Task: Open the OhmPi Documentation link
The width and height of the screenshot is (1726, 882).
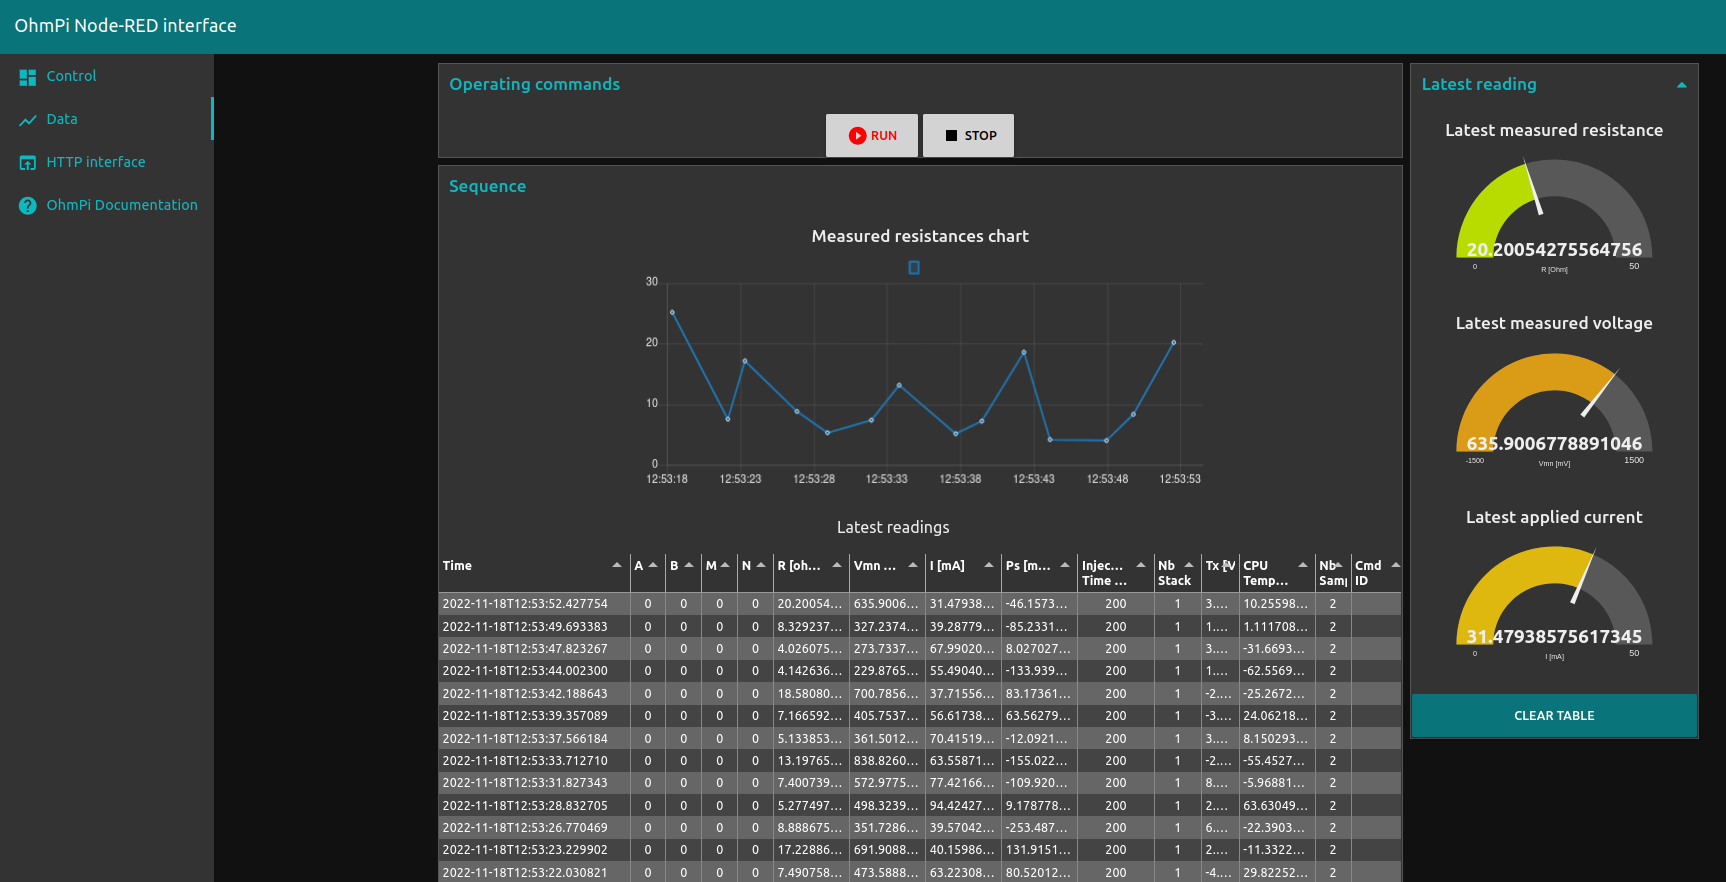Action: [122, 205]
